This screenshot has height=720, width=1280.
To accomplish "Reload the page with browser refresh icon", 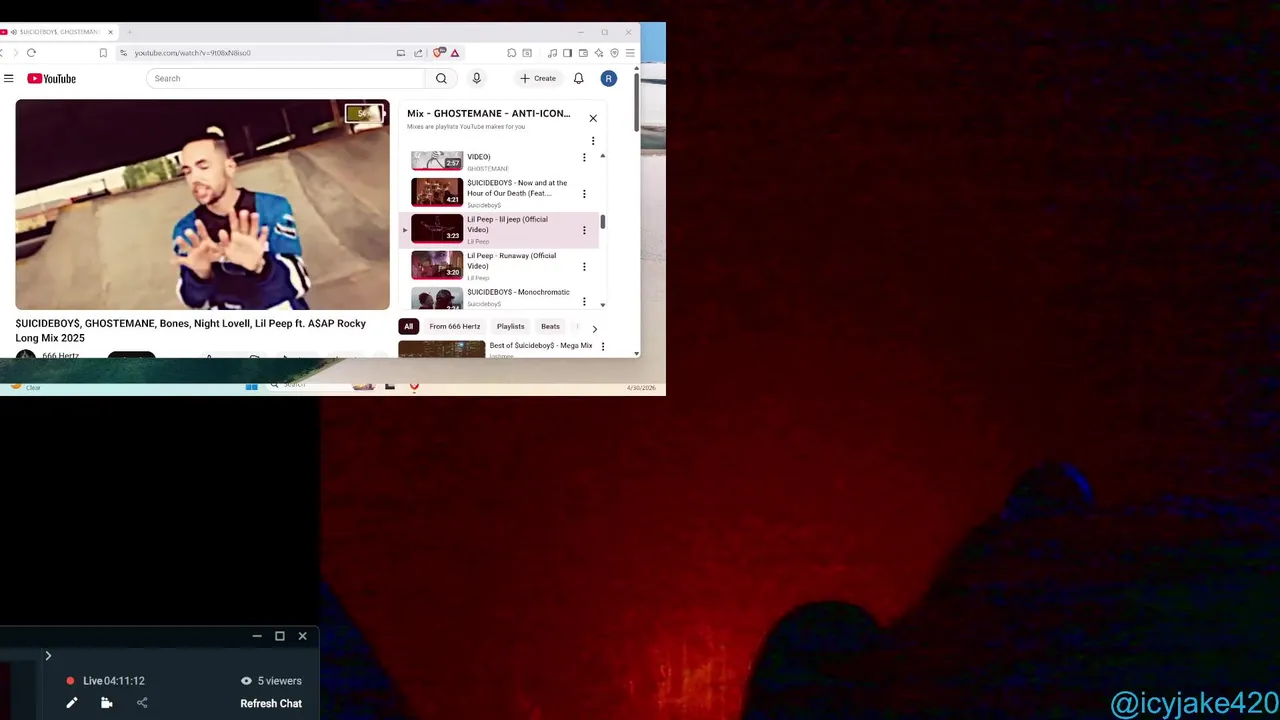I will point(31,53).
